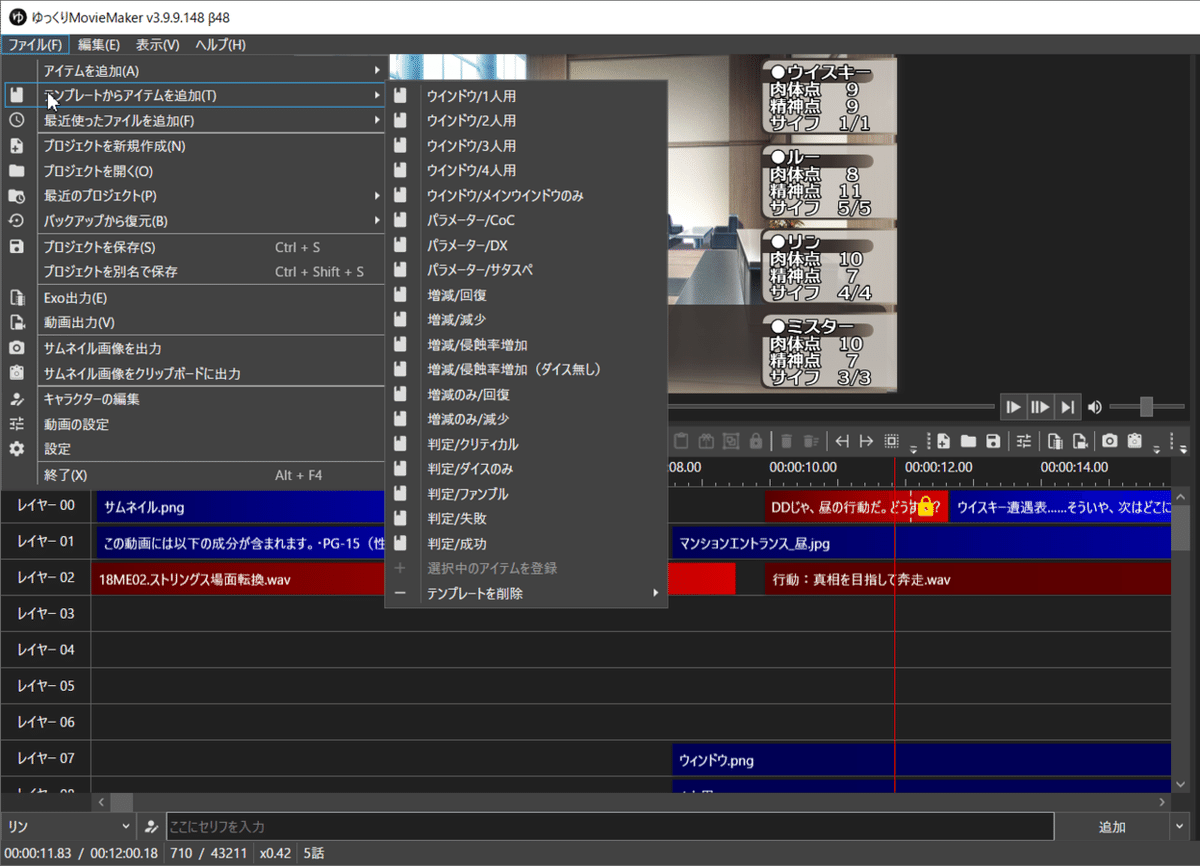Click the frame-step play button
The width and height of the screenshot is (1200, 866).
pos(1040,407)
